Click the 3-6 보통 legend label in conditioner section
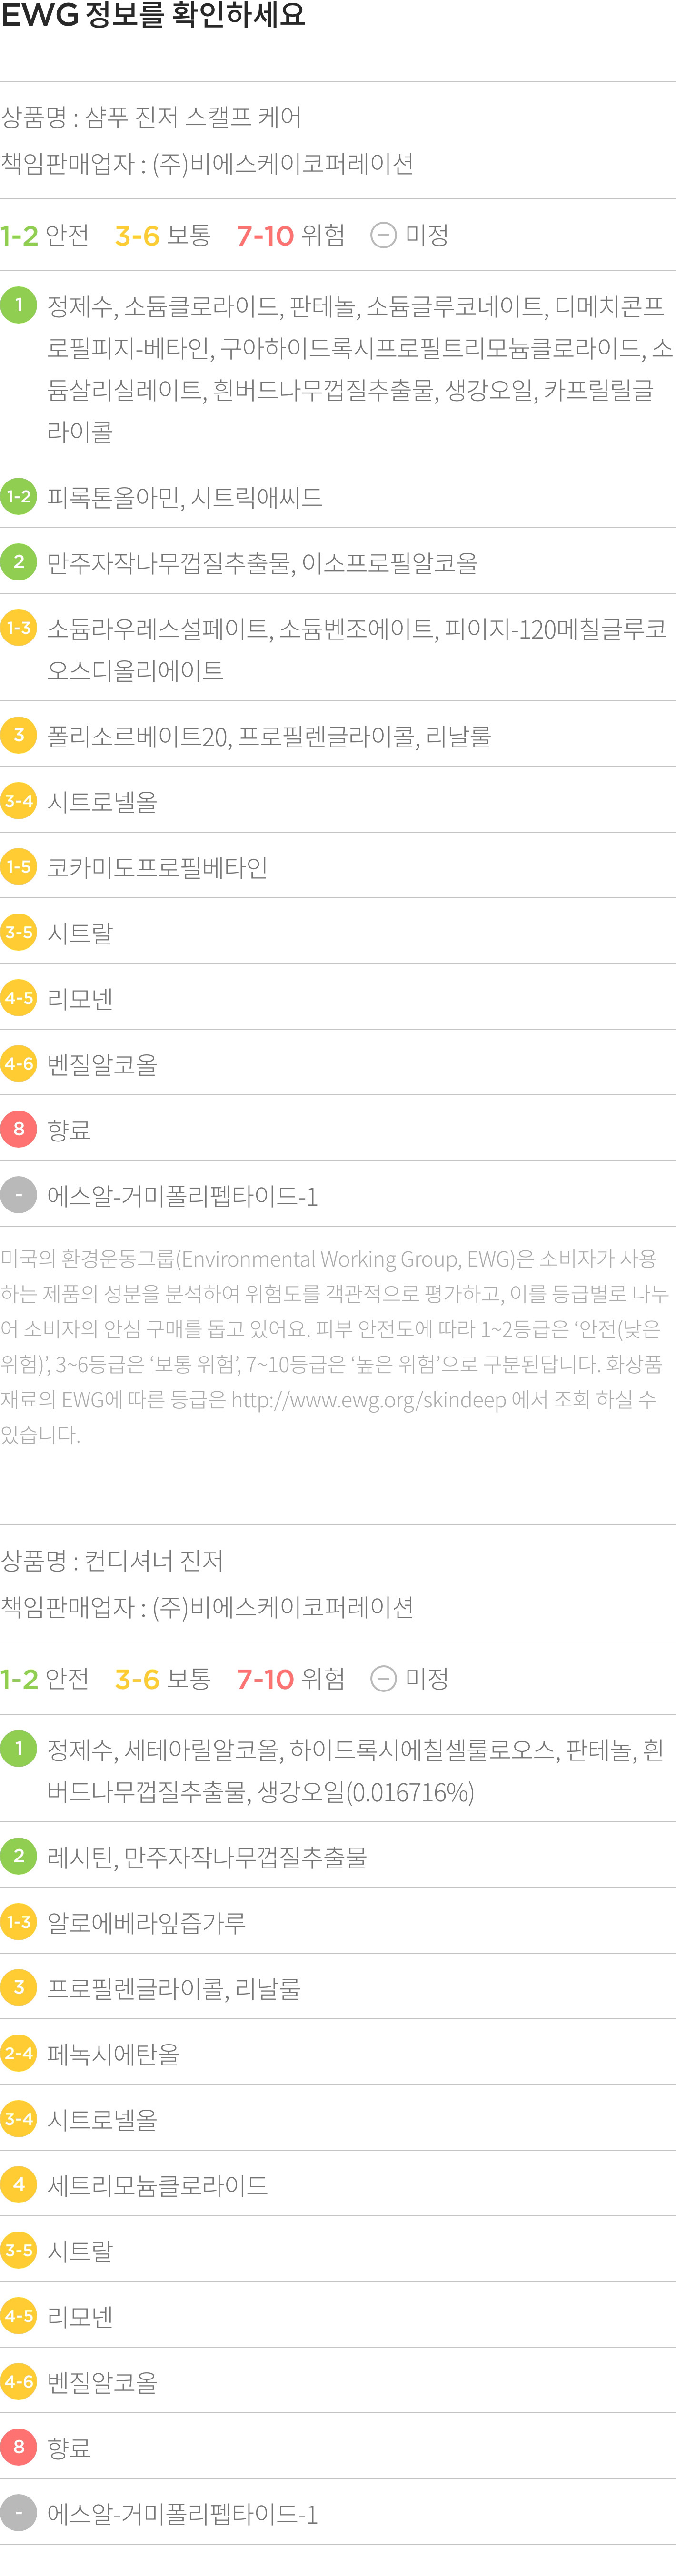This screenshot has height=2576, width=676. (x=163, y=1679)
